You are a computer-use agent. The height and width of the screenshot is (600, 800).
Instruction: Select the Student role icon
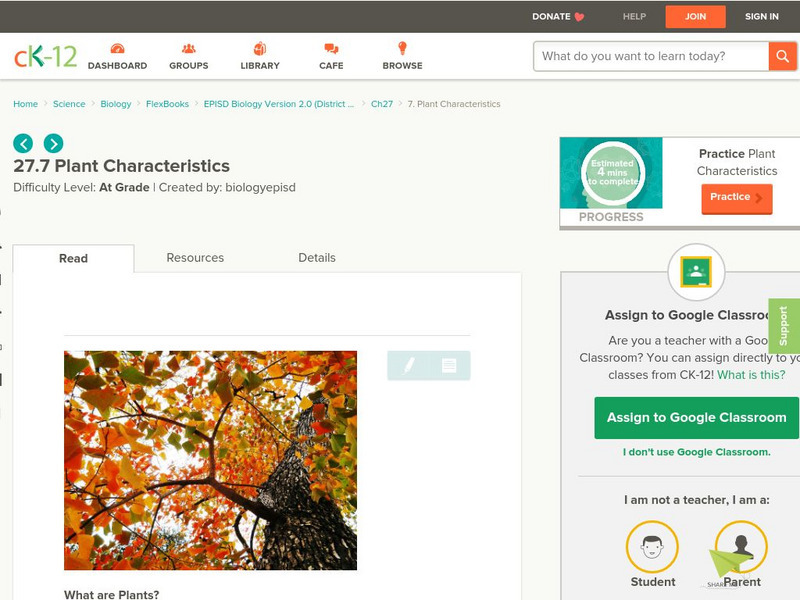click(652, 546)
